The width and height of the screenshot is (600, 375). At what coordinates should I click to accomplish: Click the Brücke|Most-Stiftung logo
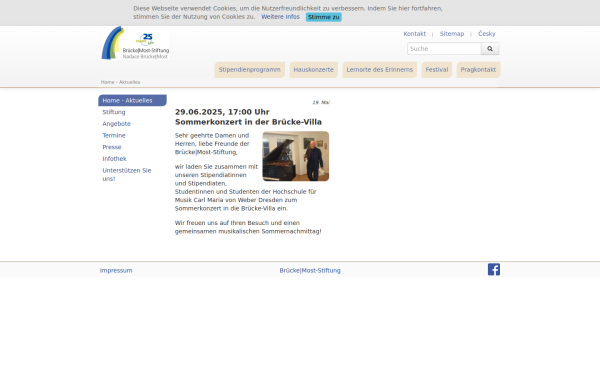[135, 43]
